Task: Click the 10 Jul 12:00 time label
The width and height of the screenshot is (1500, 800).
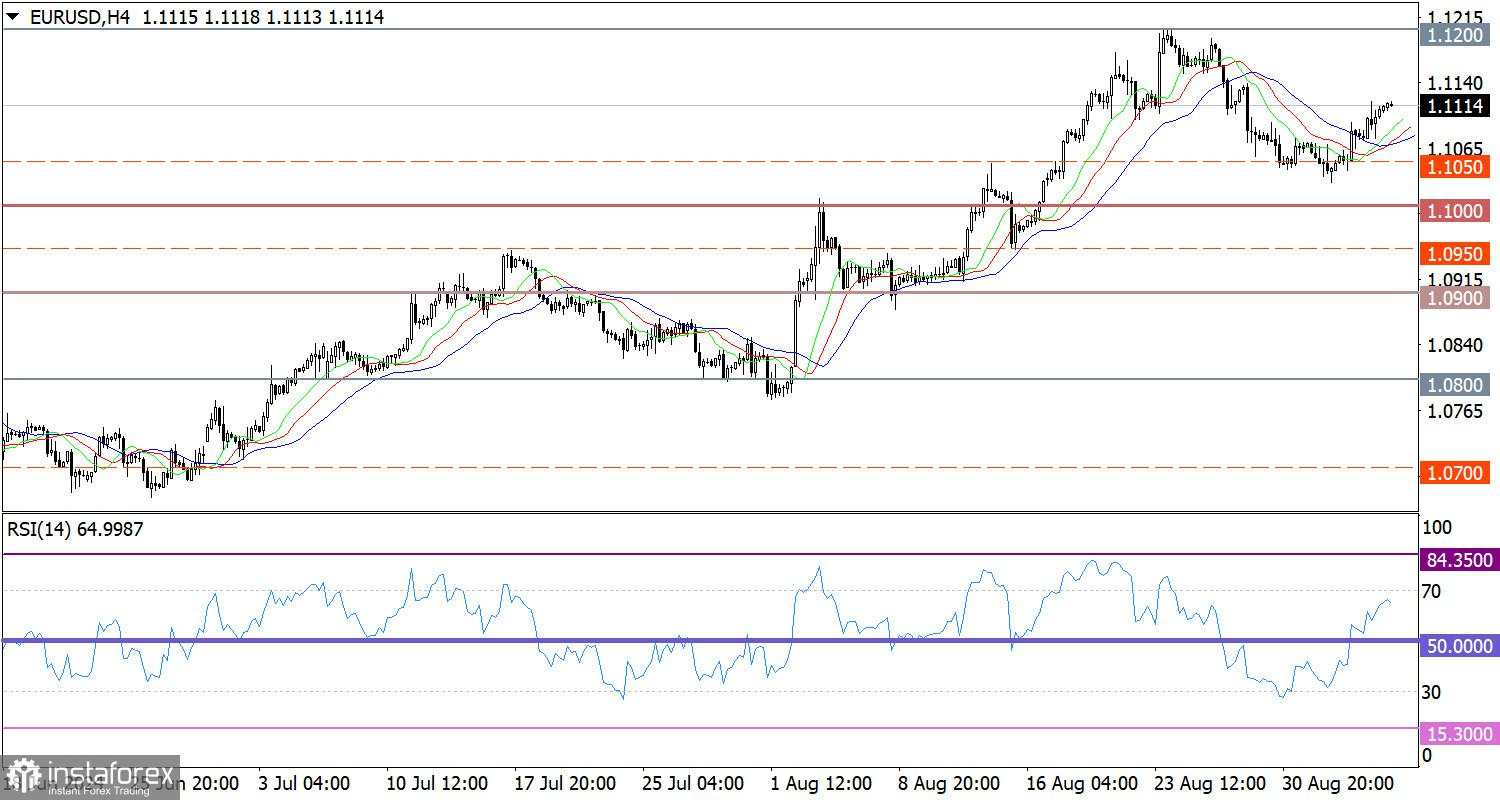Action: point(439,782)
